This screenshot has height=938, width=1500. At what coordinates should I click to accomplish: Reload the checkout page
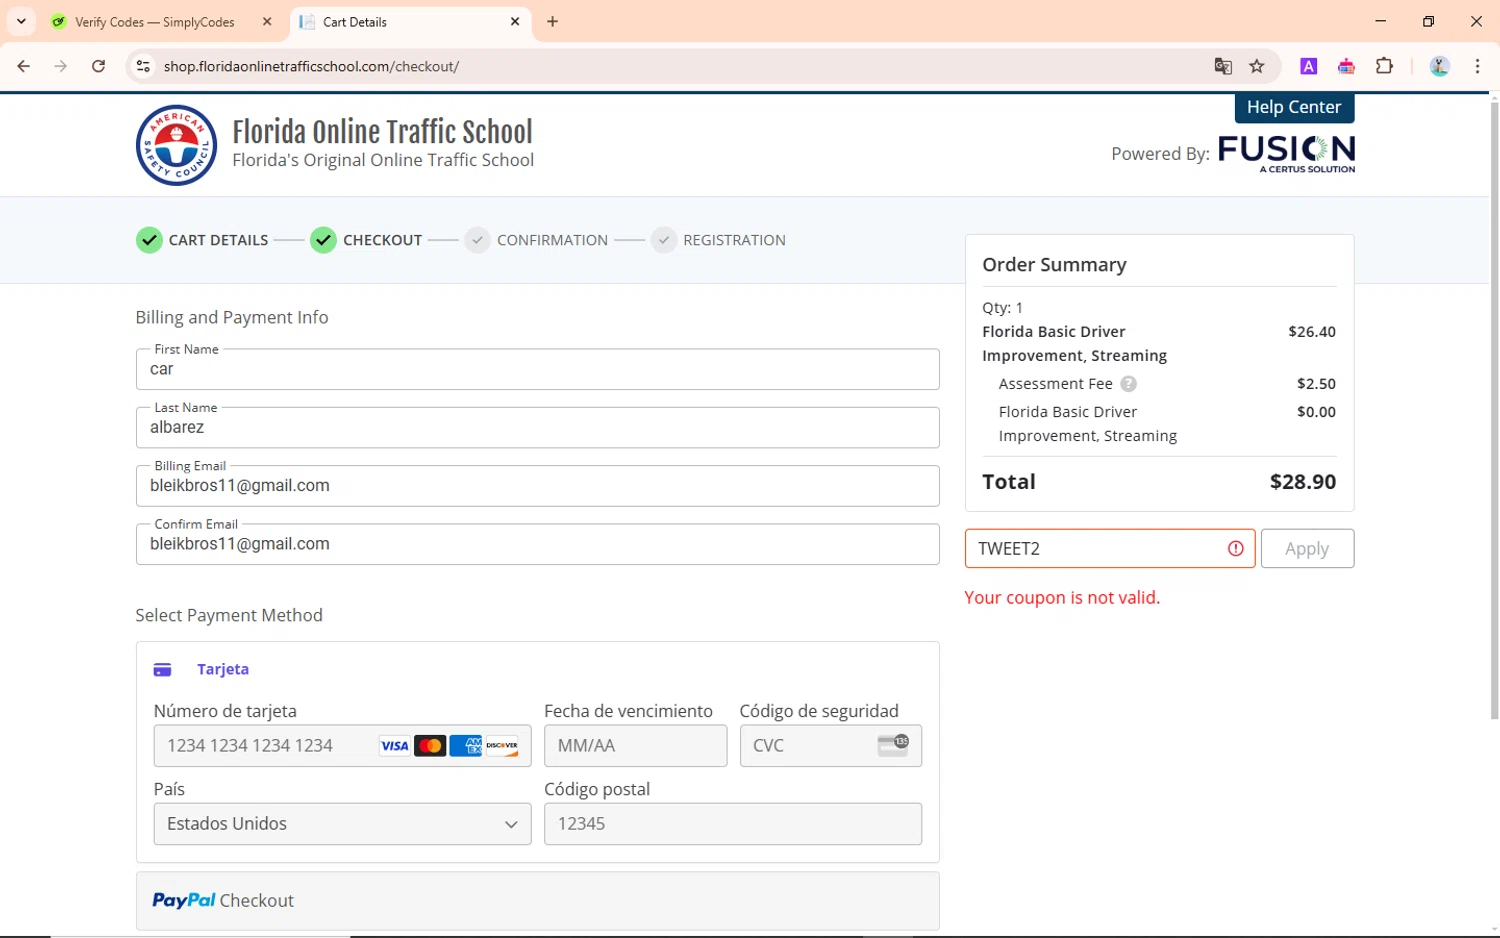98,66
